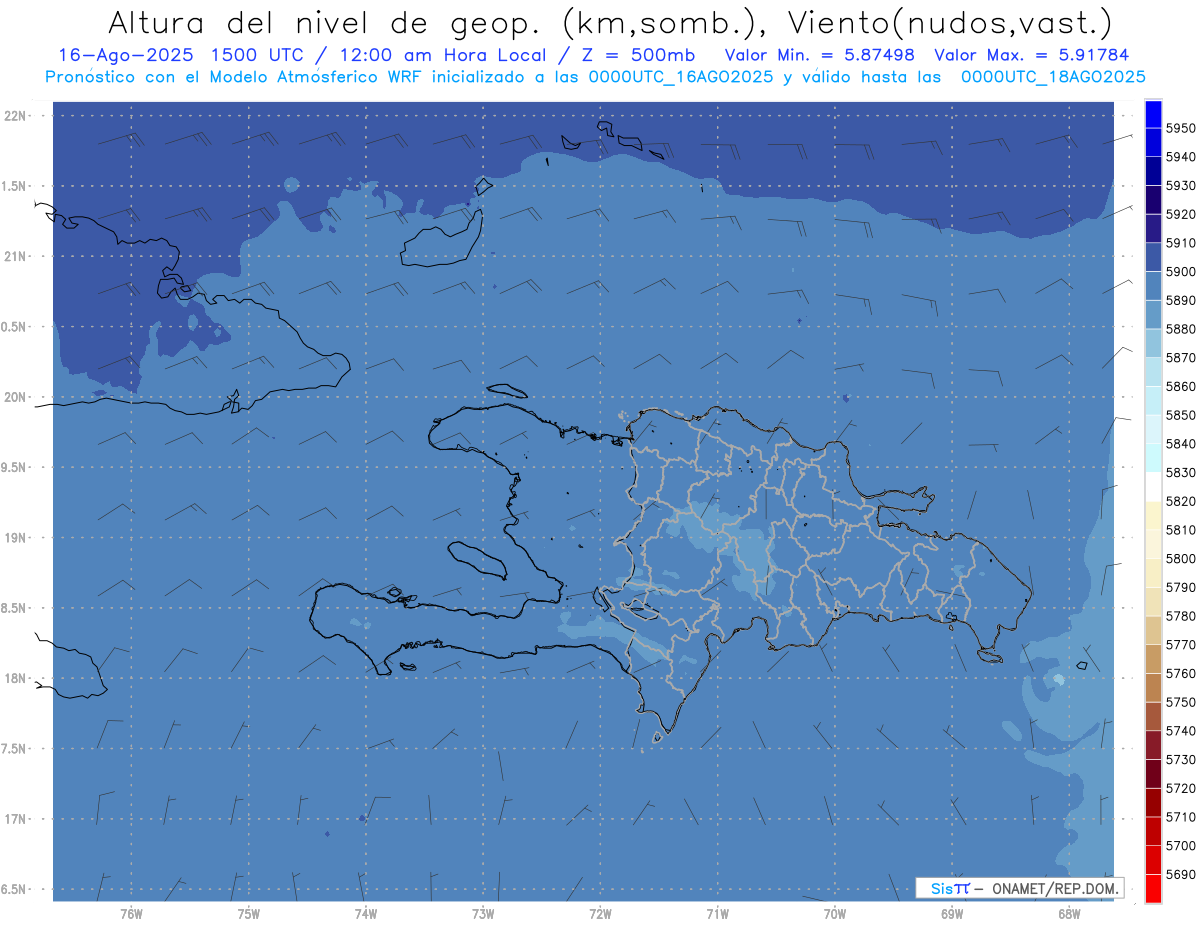Viewport: 1200px width, 927px height.
Task: Click the 20N latitude label
Action: pyautogui.click(x=15, y=397)
